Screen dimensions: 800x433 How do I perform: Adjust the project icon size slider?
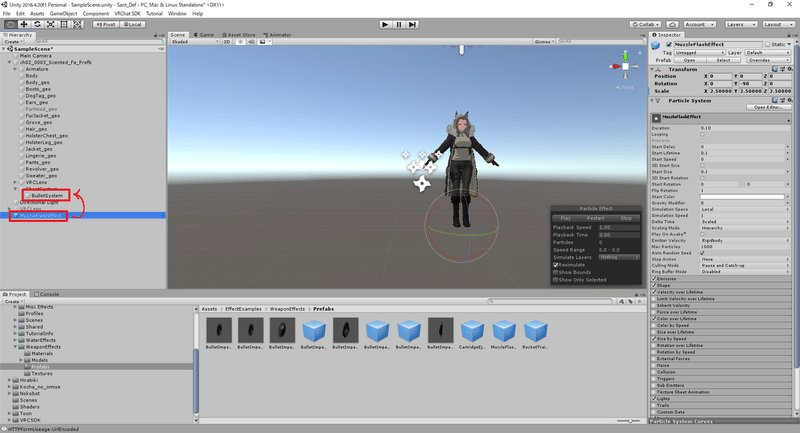[631, 421]
